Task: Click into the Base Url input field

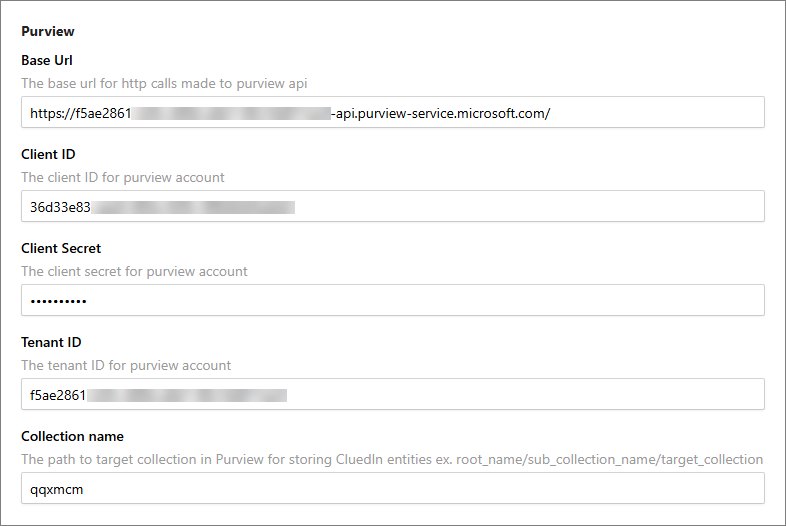Action: [650, 112]
